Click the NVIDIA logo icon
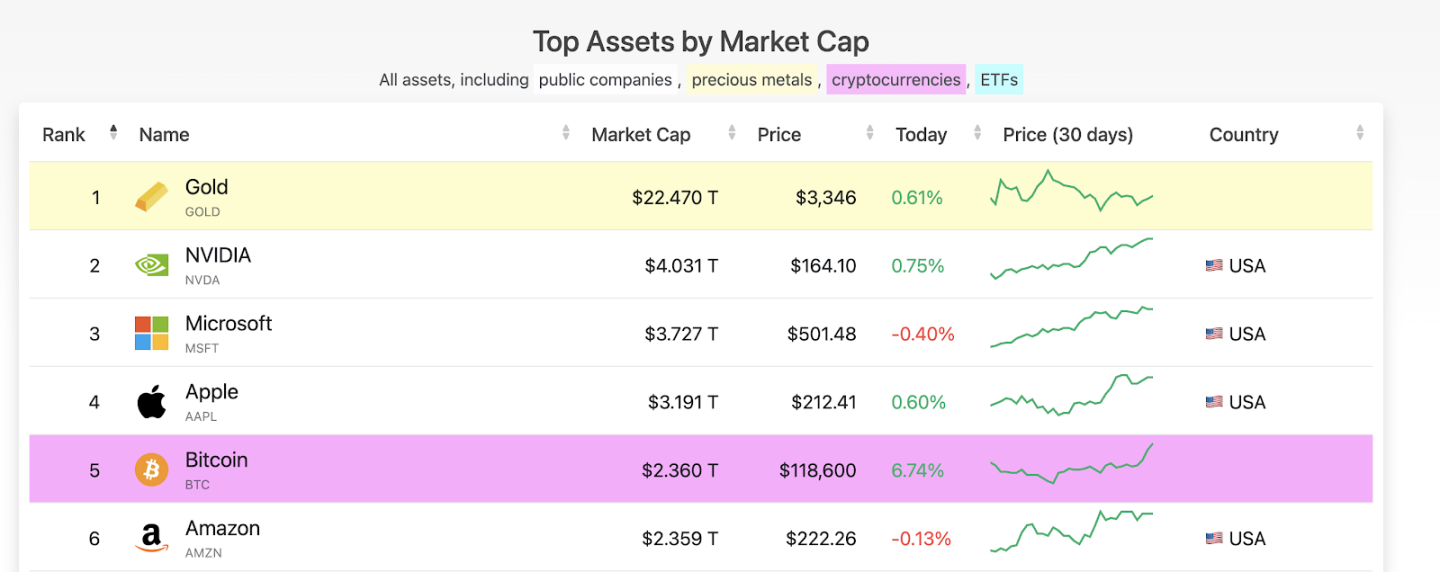Image resolution: width=1440 pixels, height=572 pixels. (152, 265)
